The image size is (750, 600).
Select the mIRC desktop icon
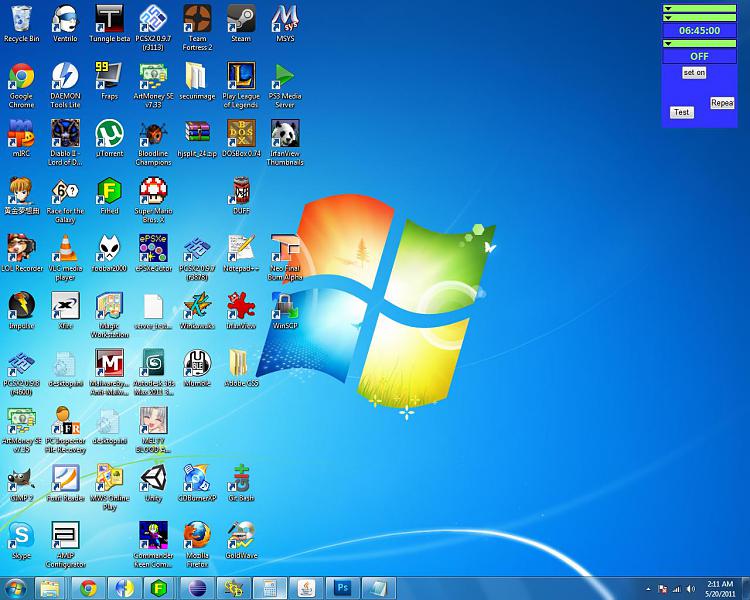(21, 138)
